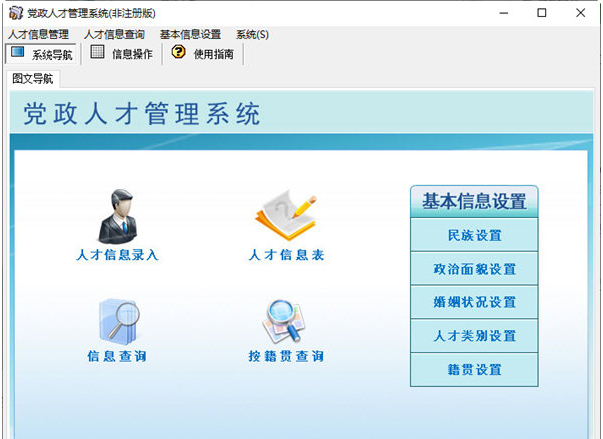Open the 籍贯设置 button

pos(474,370)
